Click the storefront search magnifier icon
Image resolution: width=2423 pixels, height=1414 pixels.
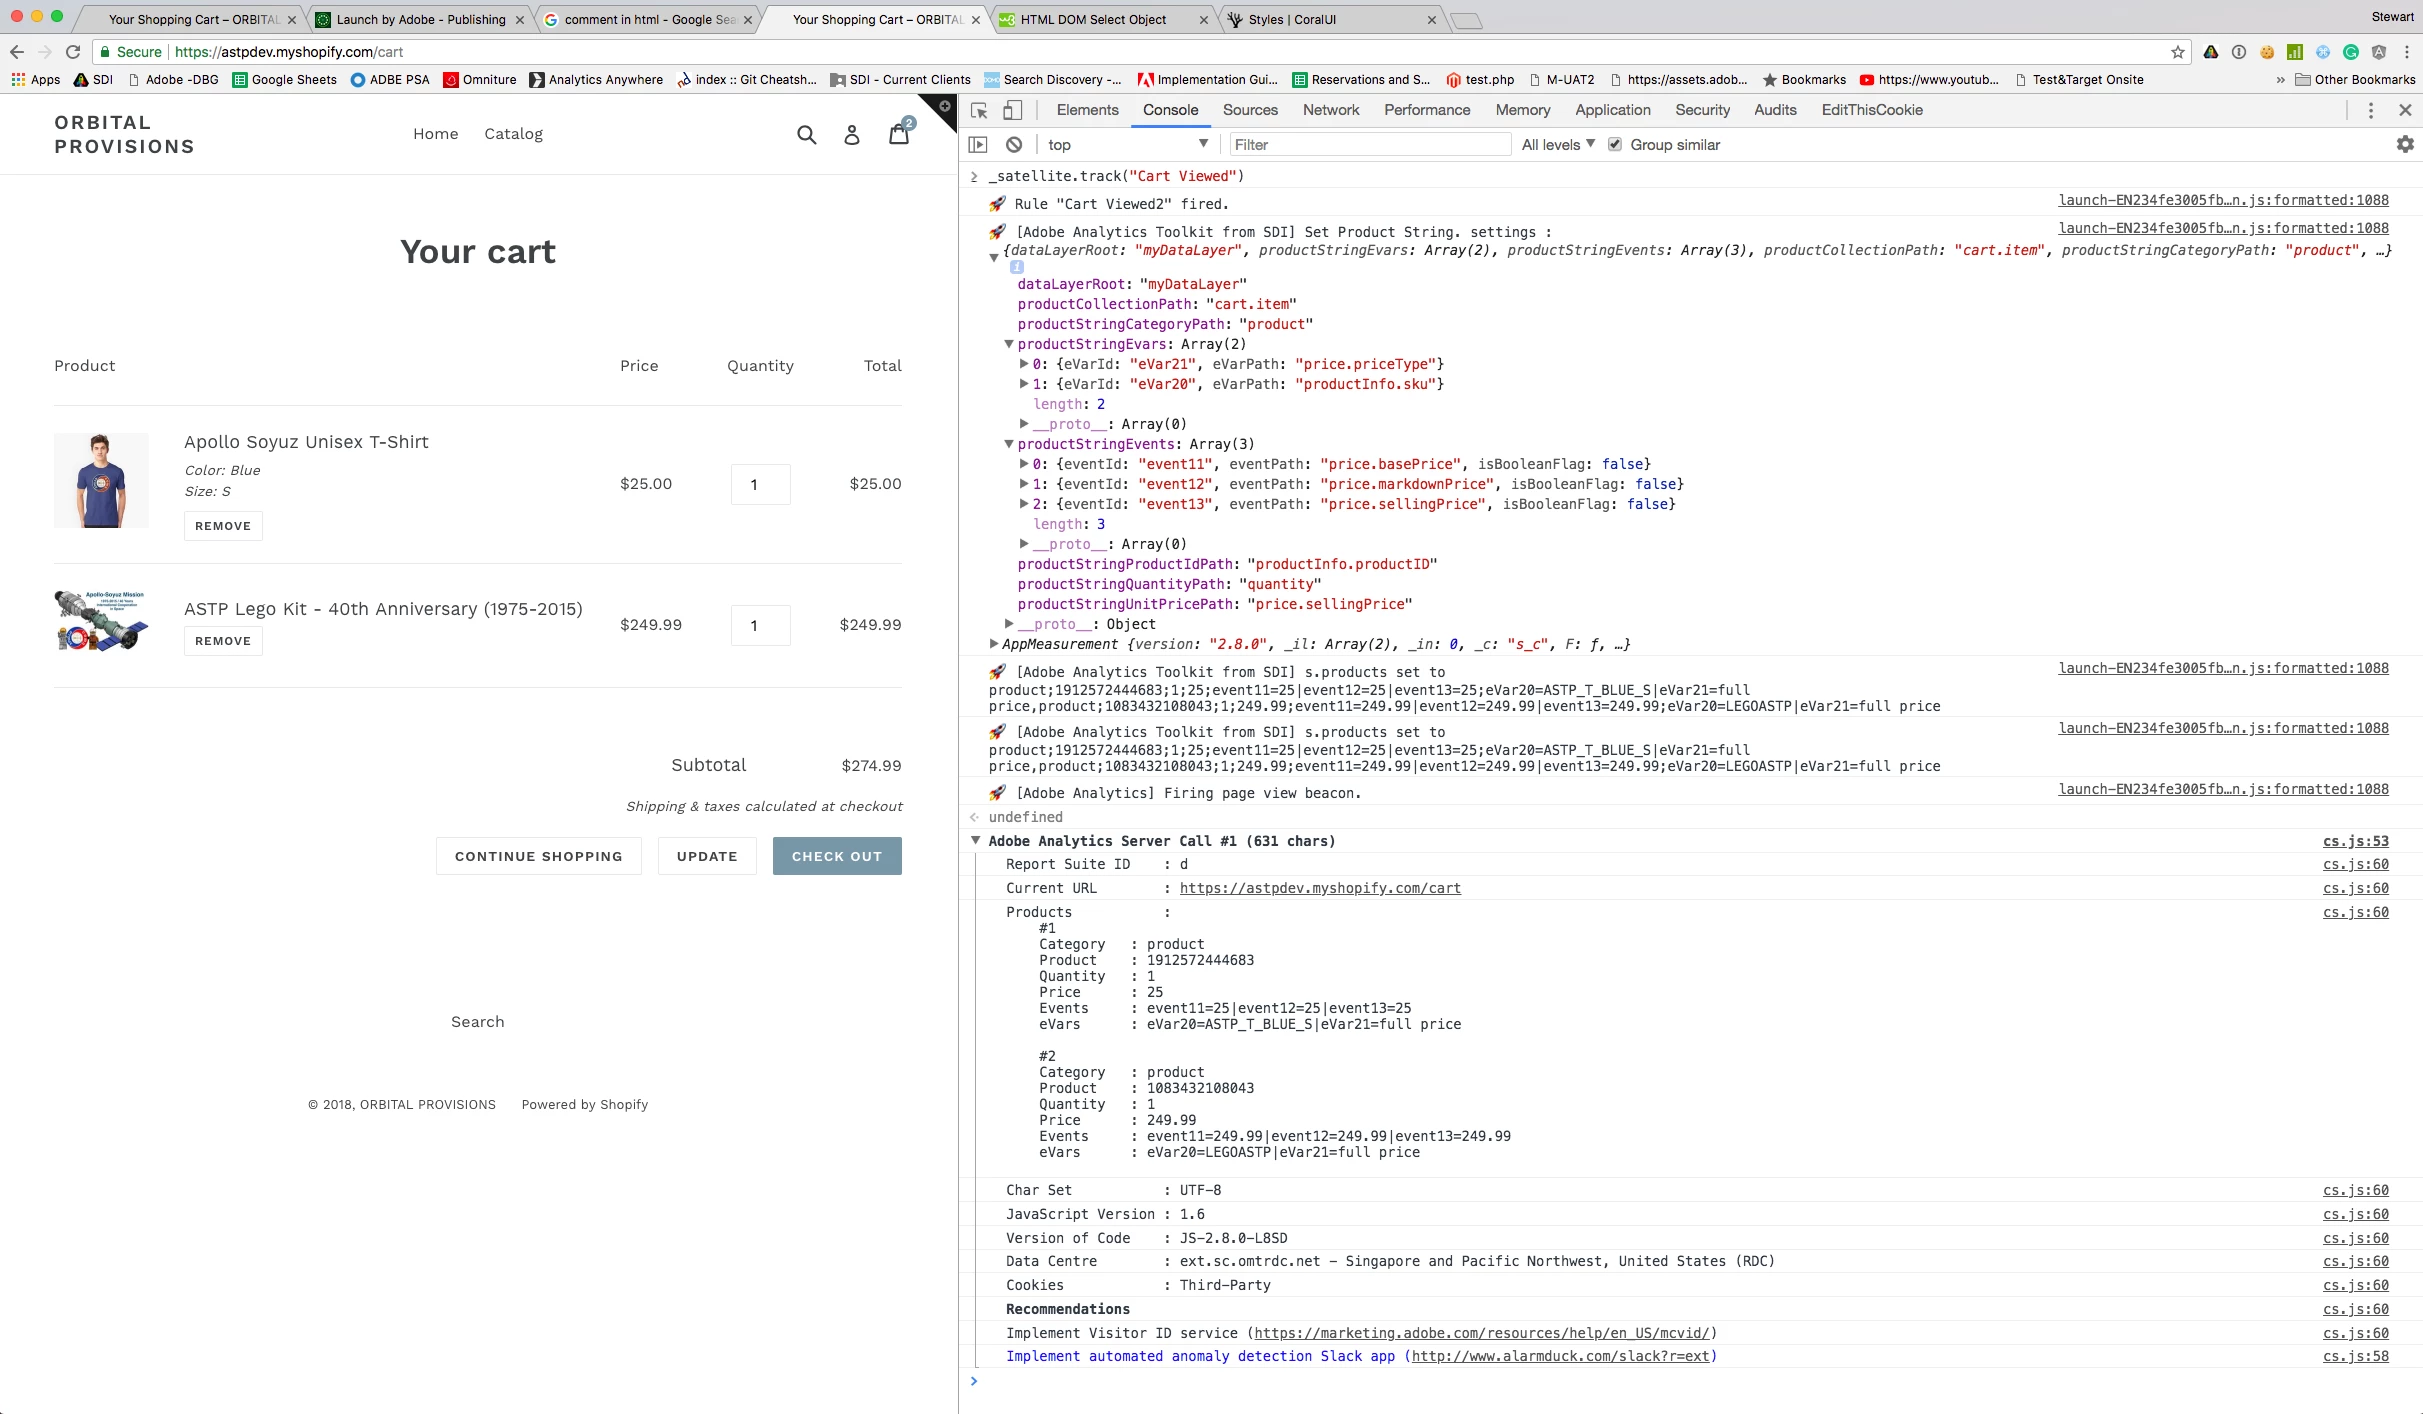tap(806, 135)
